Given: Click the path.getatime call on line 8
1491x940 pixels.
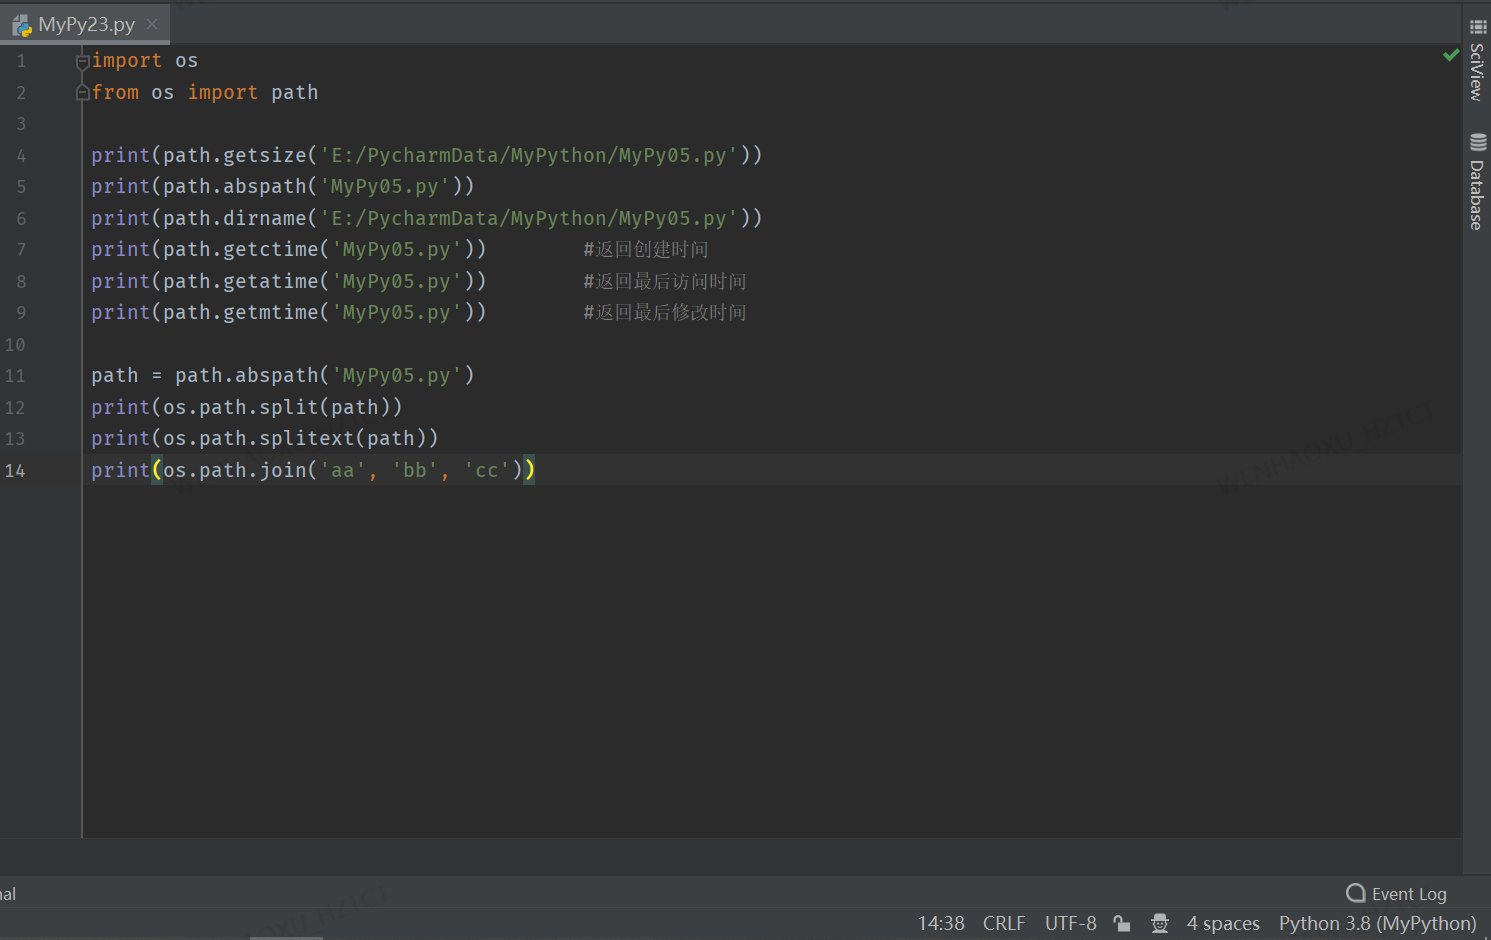Looking at the screenshot, I should click(289, 281).
